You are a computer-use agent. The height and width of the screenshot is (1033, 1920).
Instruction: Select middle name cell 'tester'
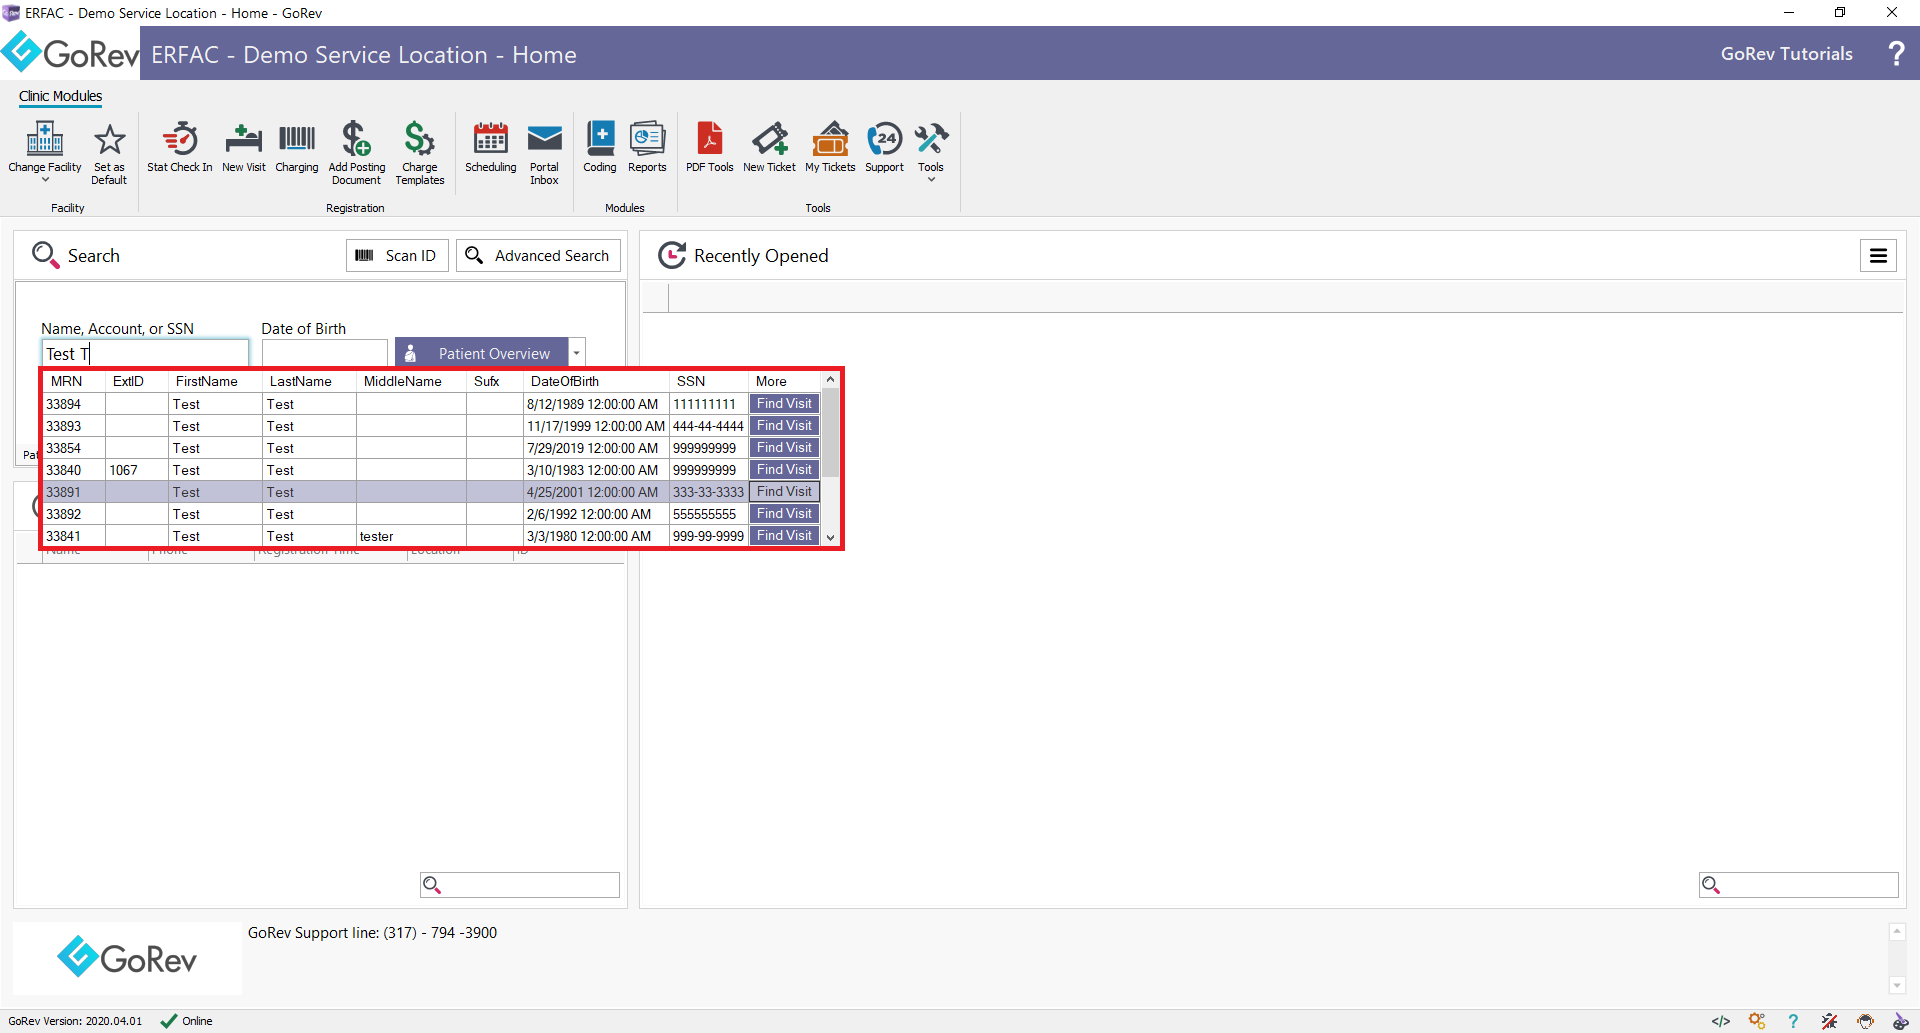pyautogui.click(x=411, y=536)
